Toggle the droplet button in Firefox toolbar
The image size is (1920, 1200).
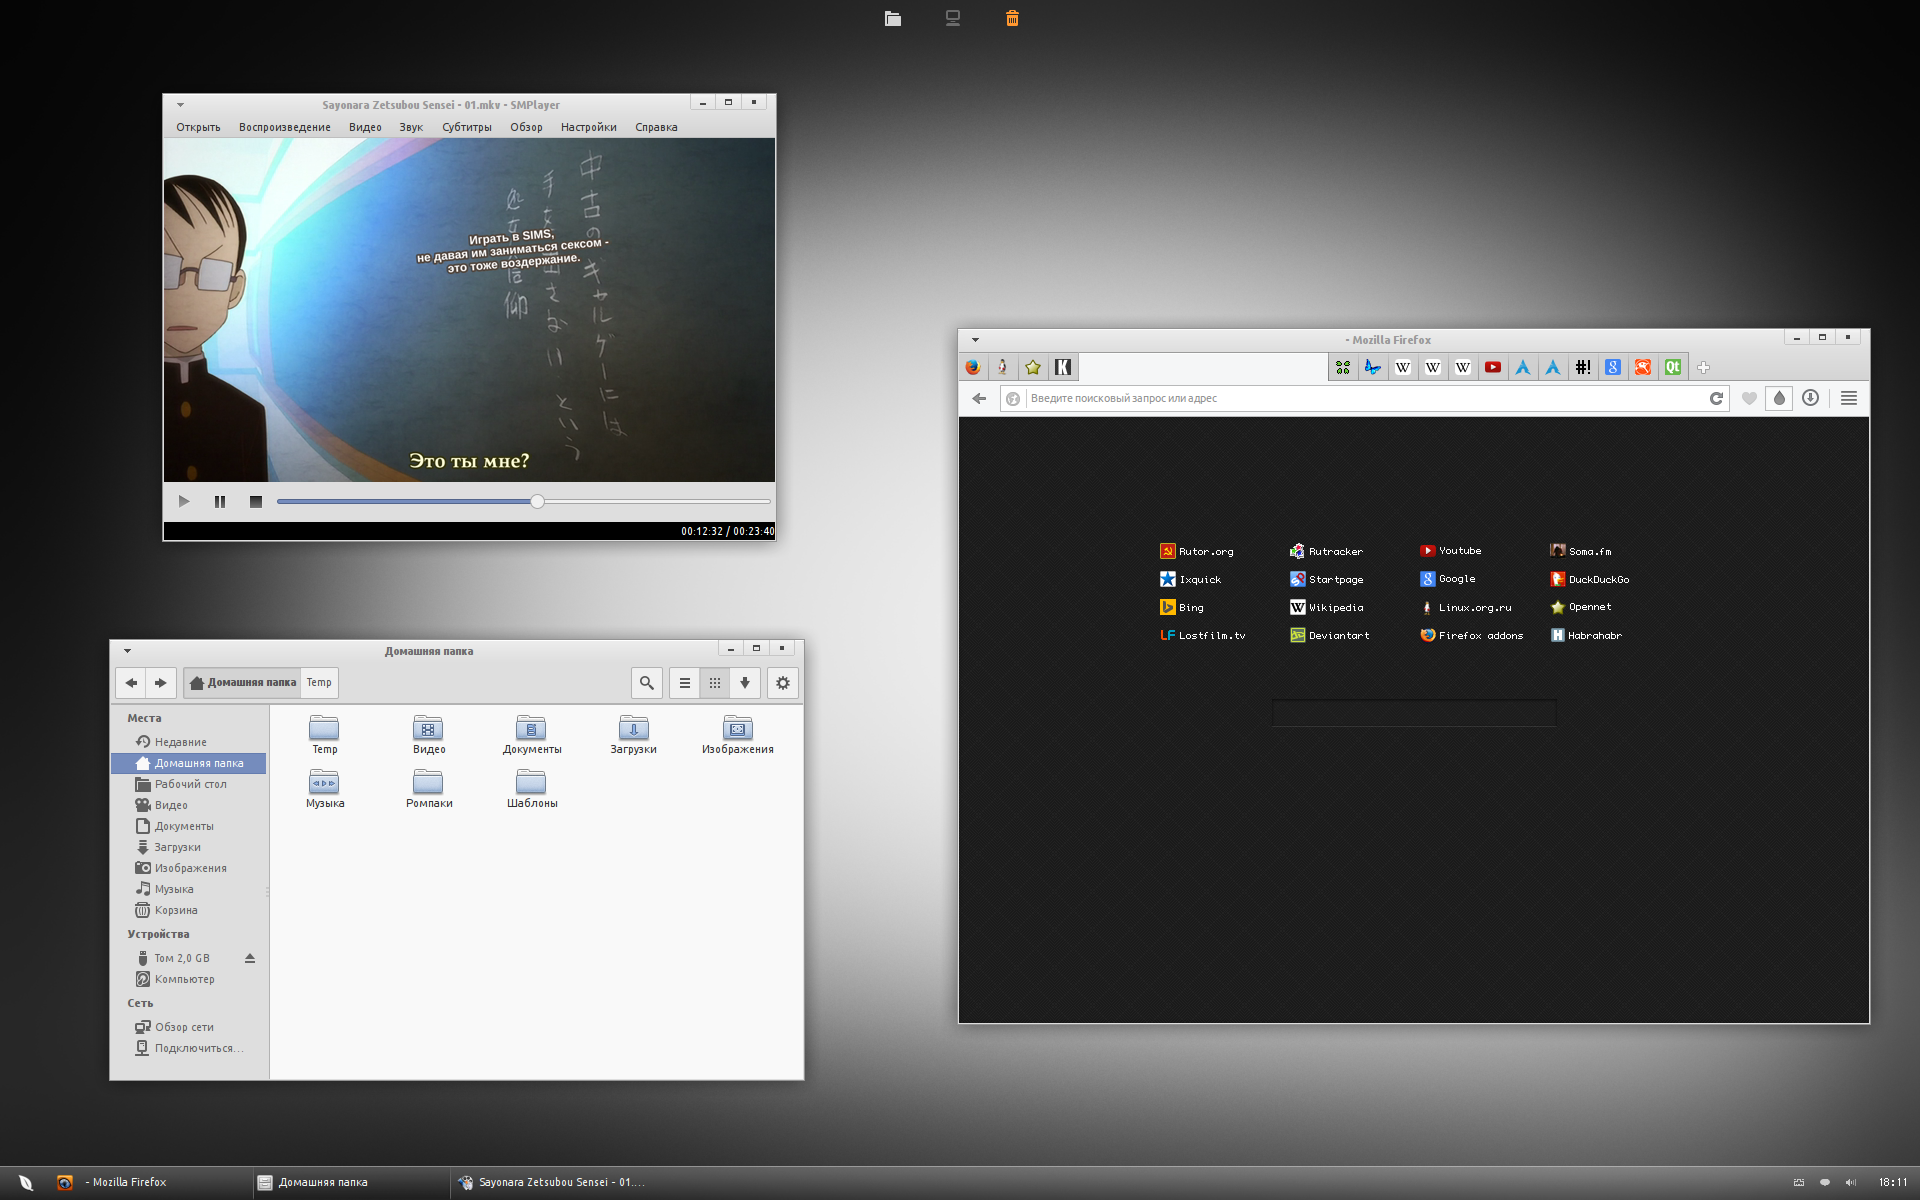(1779, 398)
